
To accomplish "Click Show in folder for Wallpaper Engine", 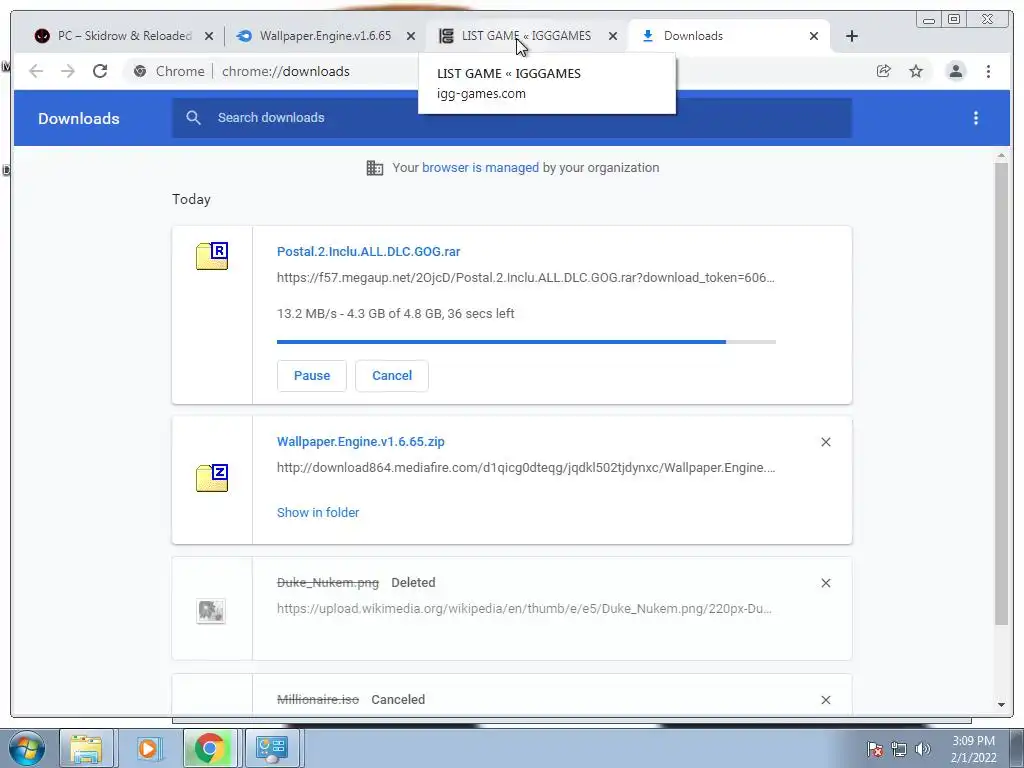I will coord(318,513).
